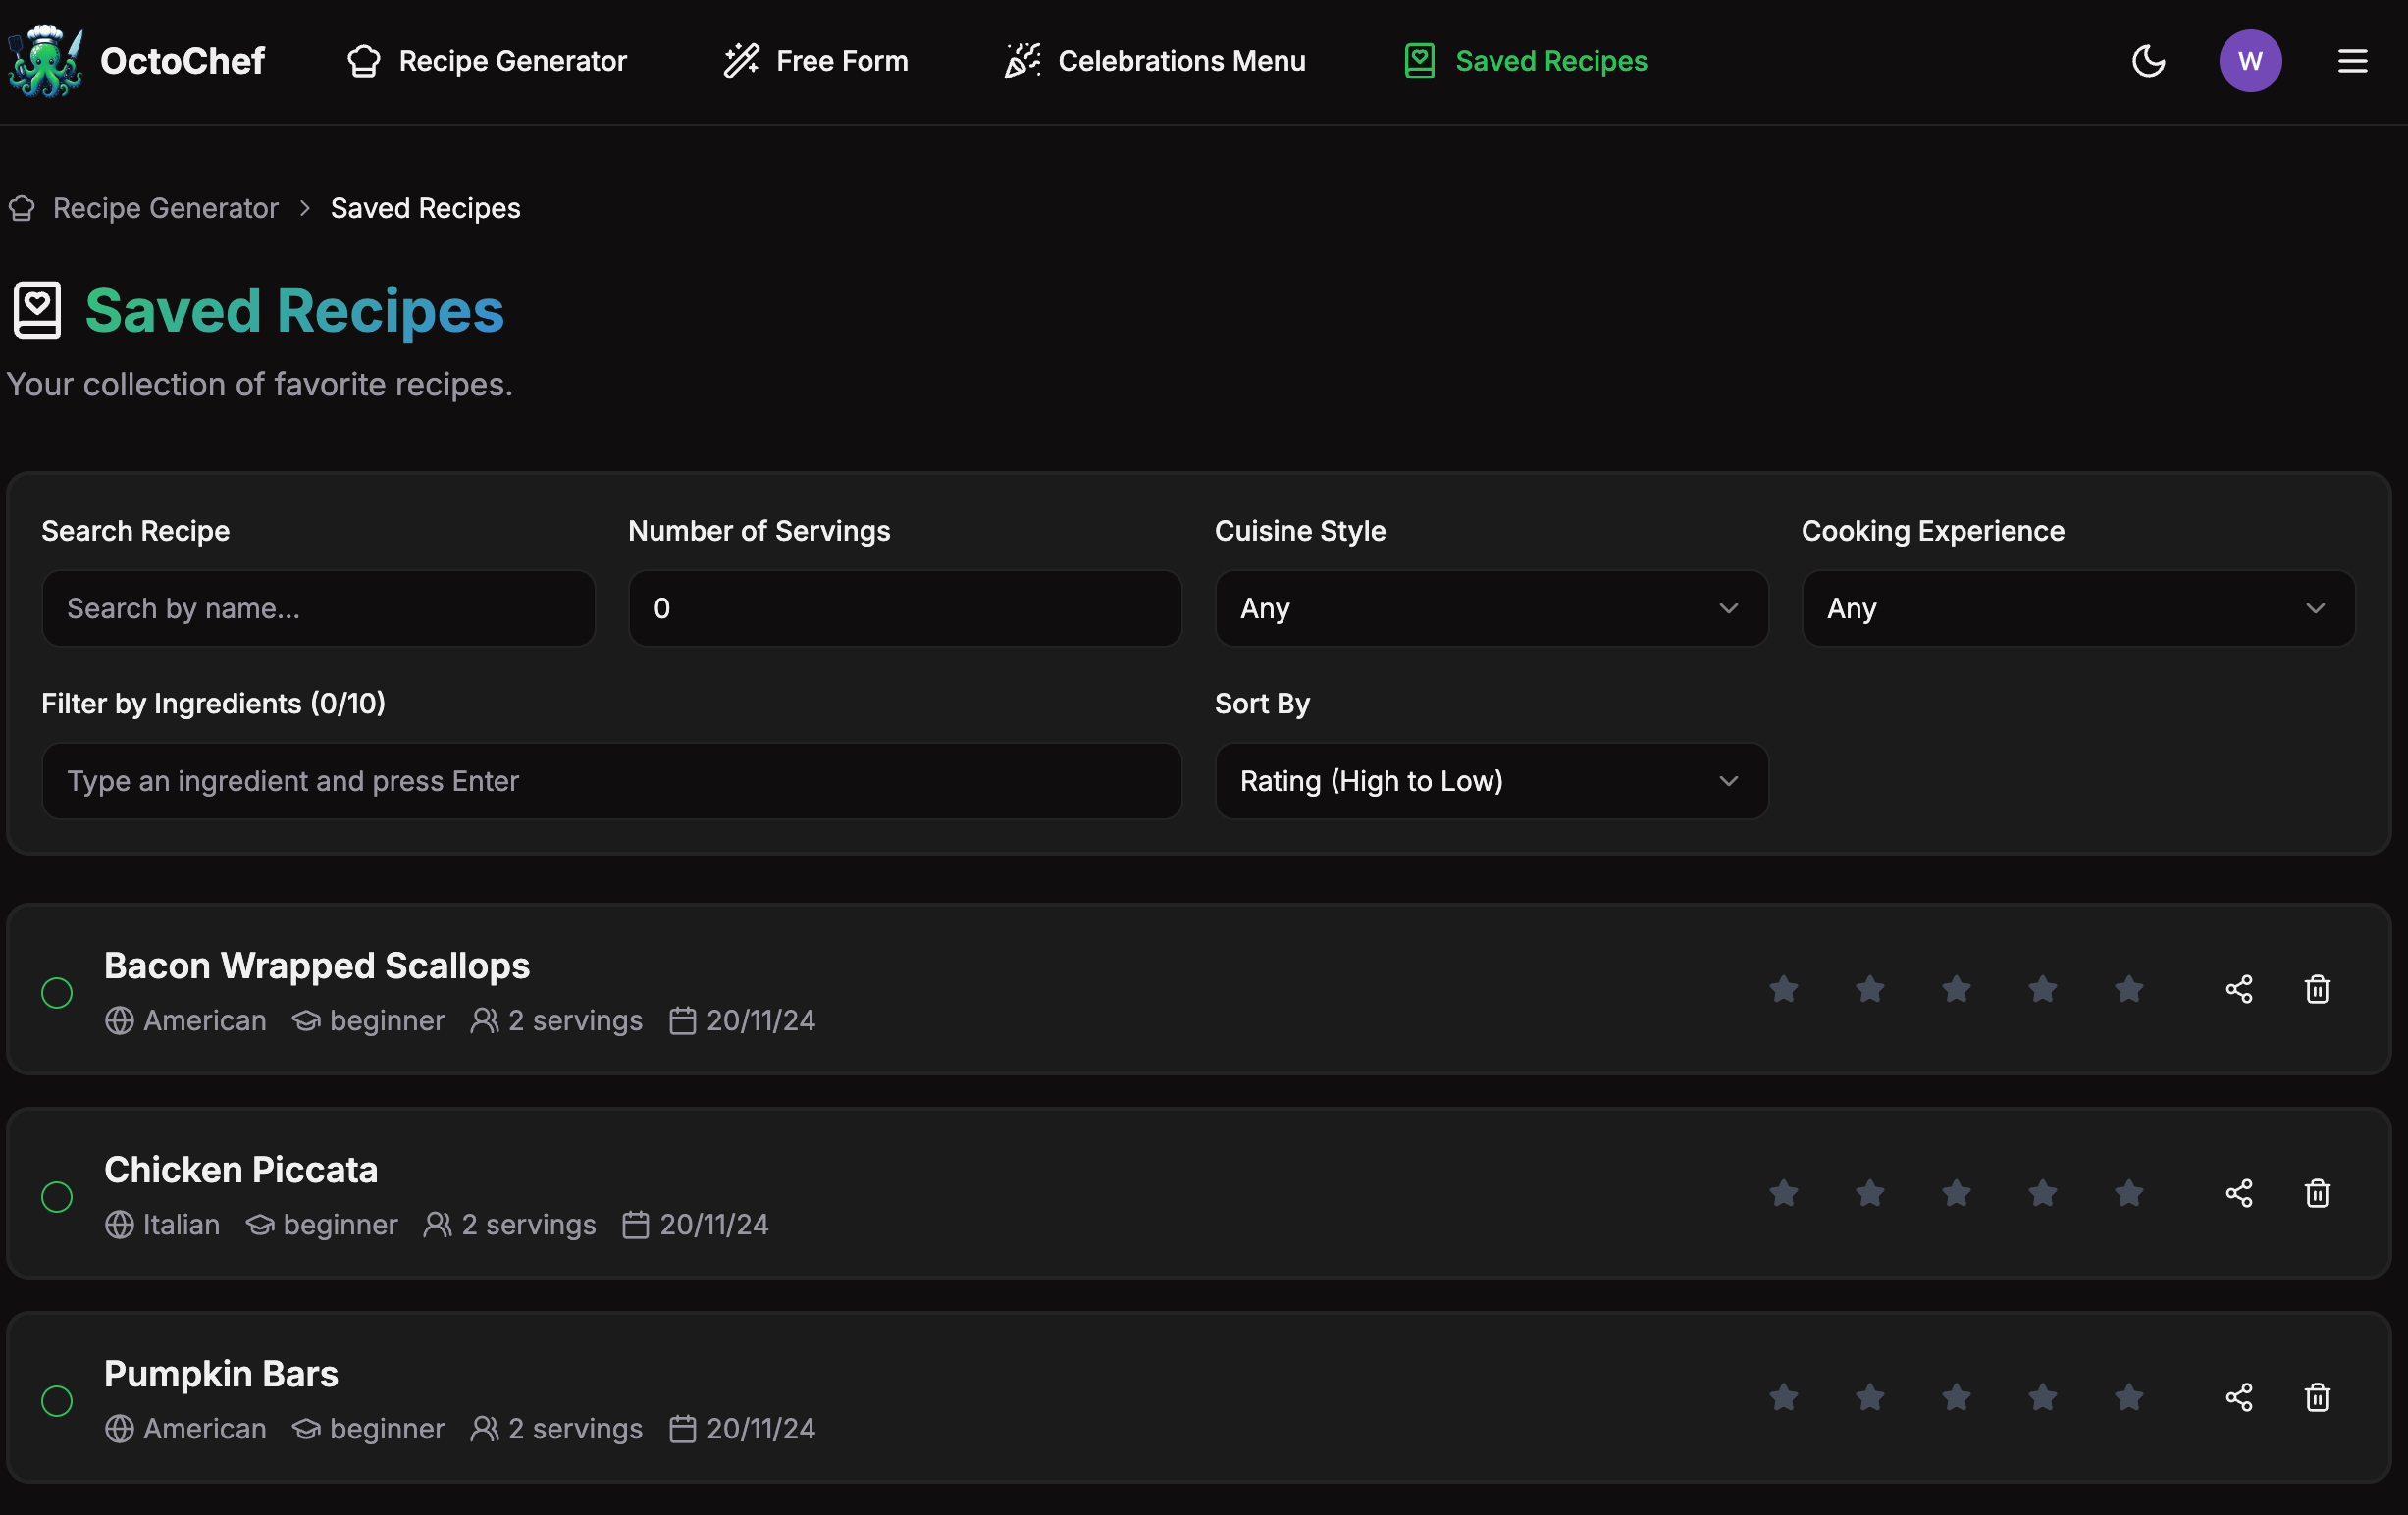The image size is (2408, 1515).
Task: Delete the Bacon Wrapped Scallops recipe
Action: 2317,989
